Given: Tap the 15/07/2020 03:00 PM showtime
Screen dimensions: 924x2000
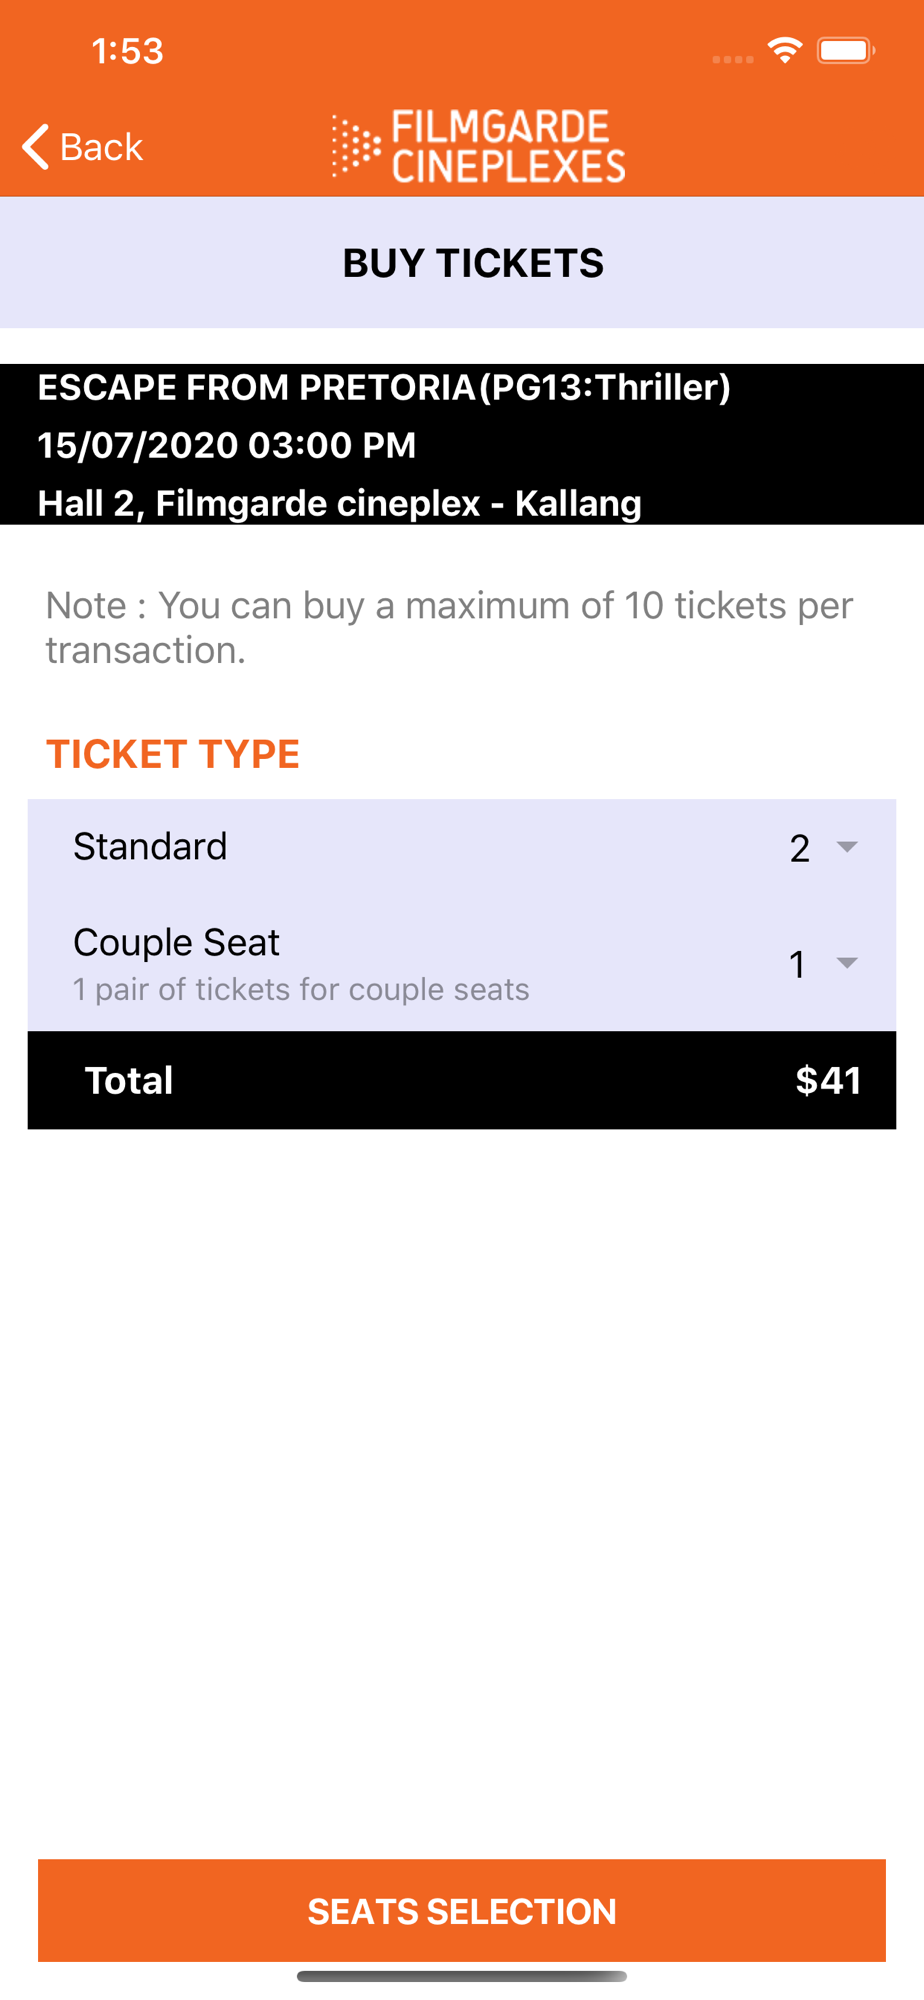Looking at the screenshot, I should [226, 445].
